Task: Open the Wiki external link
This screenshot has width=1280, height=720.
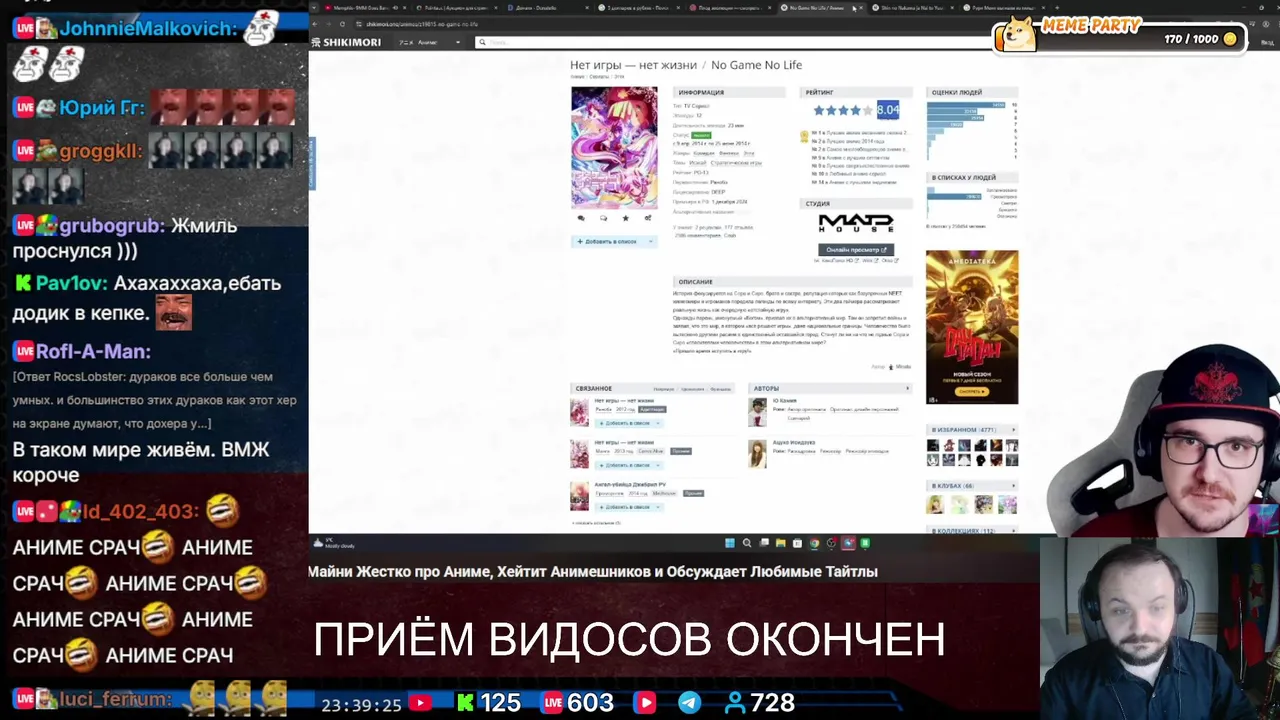Action: [x=869, y=261]
